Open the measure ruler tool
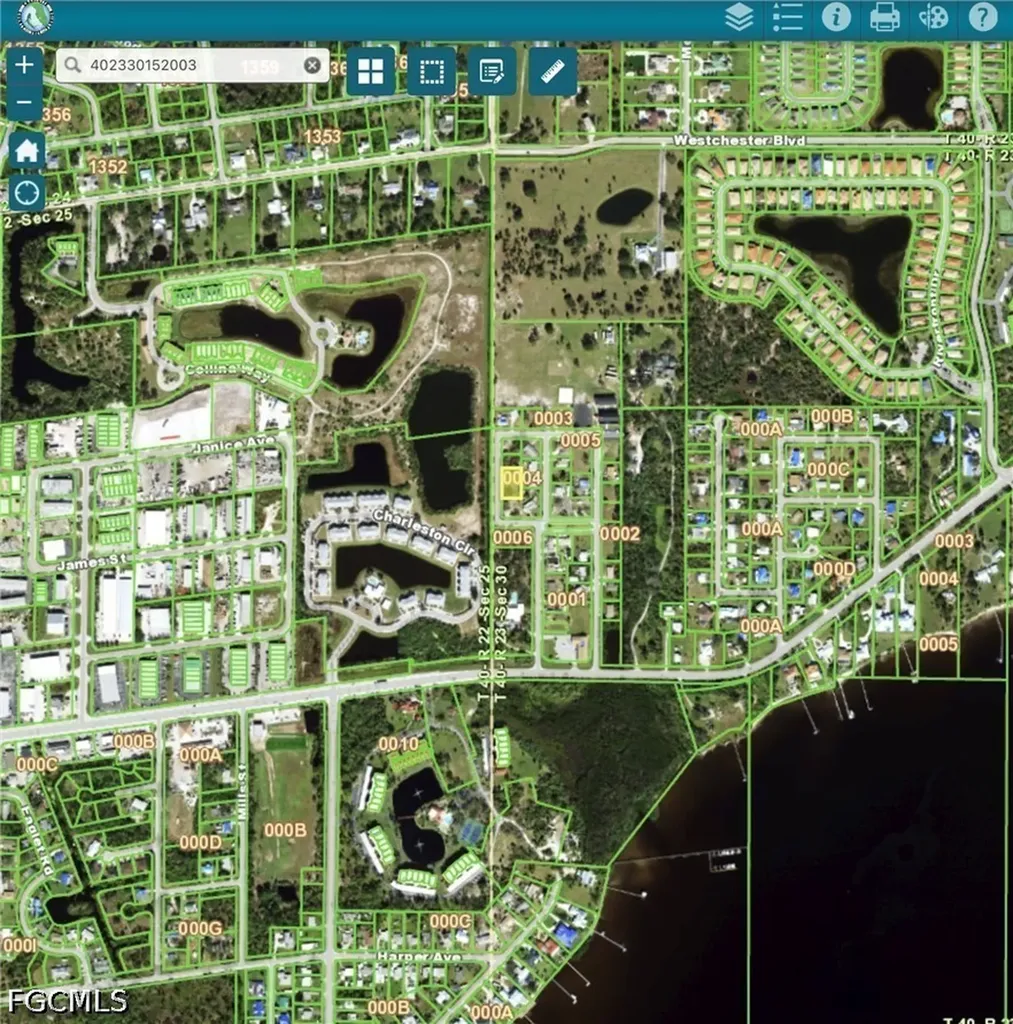This screenshot has width=1013, height=1024. coord(553,71)
